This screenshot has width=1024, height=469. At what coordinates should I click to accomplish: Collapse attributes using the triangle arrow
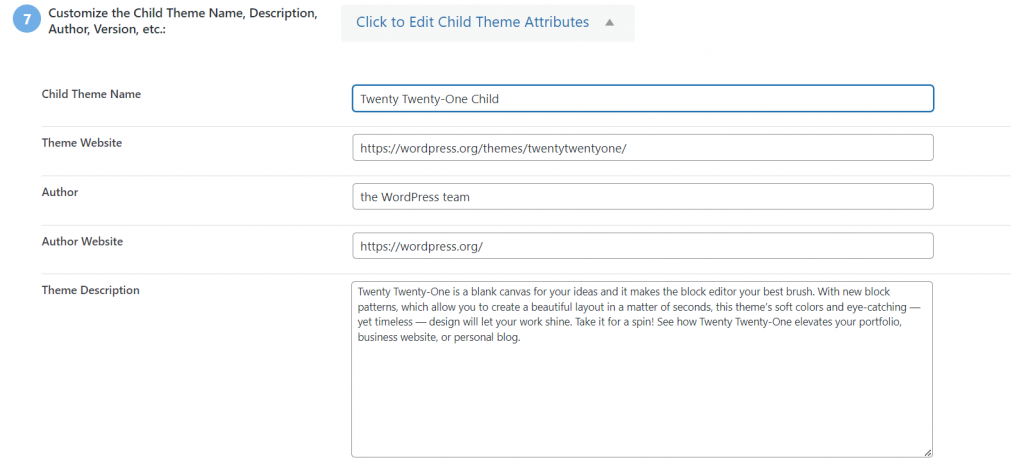tap(609, 22)
